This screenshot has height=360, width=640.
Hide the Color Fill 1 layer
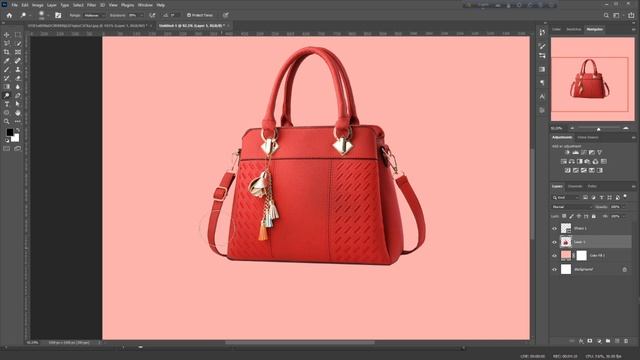pos(554,256)
